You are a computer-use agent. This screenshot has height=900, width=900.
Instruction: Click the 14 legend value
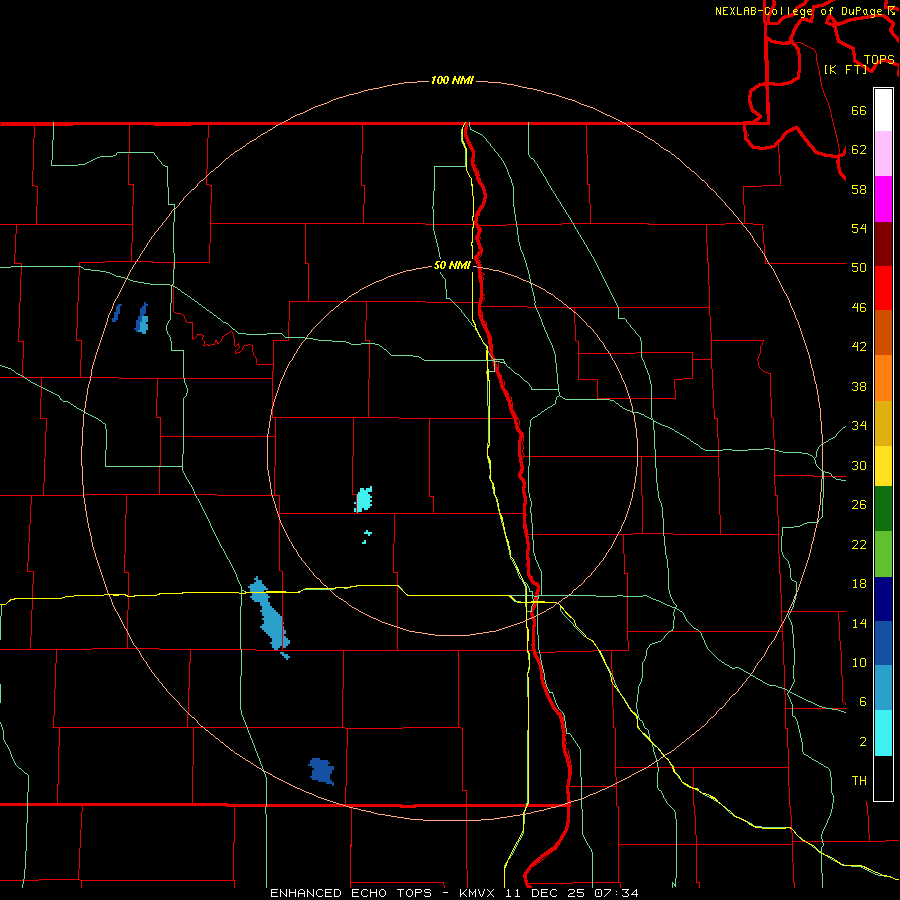tap(859, 623)
